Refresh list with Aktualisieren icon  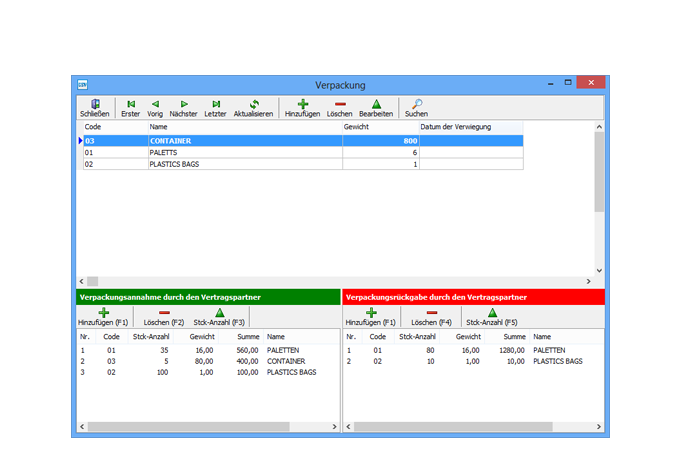[x=253, y=104]
